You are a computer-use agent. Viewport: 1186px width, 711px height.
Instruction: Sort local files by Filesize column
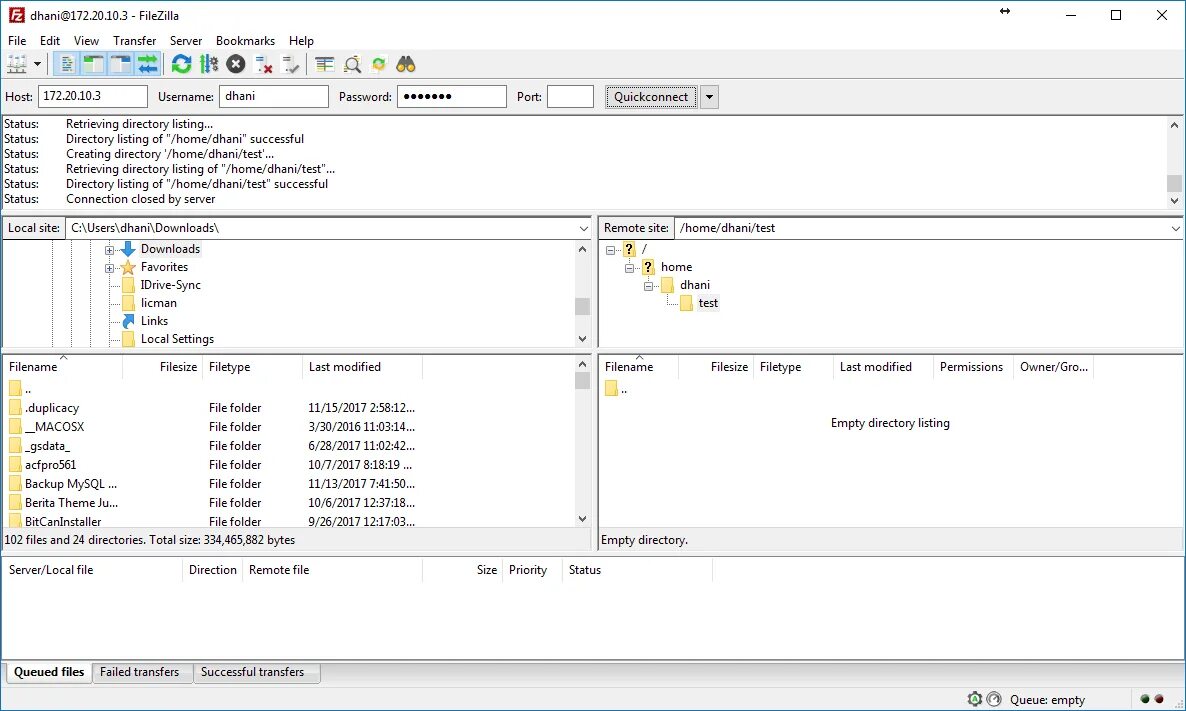point(163,367)
